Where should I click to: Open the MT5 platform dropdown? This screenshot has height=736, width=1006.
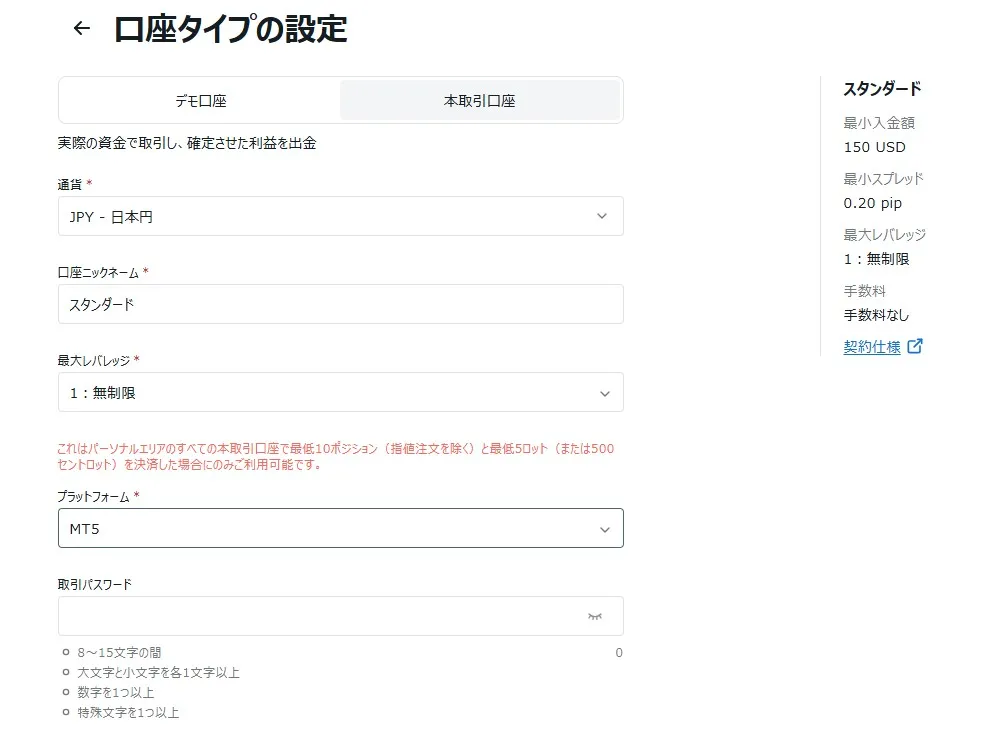[x=340, y=527]
